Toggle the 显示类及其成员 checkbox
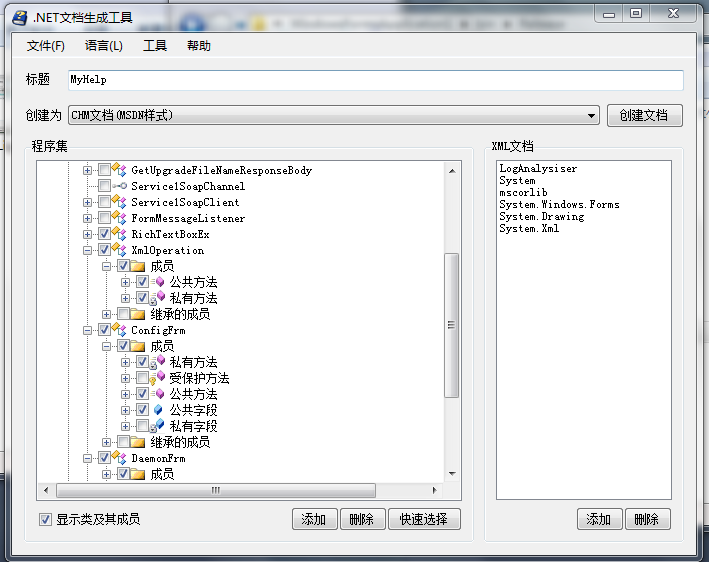This screenshot has width=709, height=562. pos(45,519)
